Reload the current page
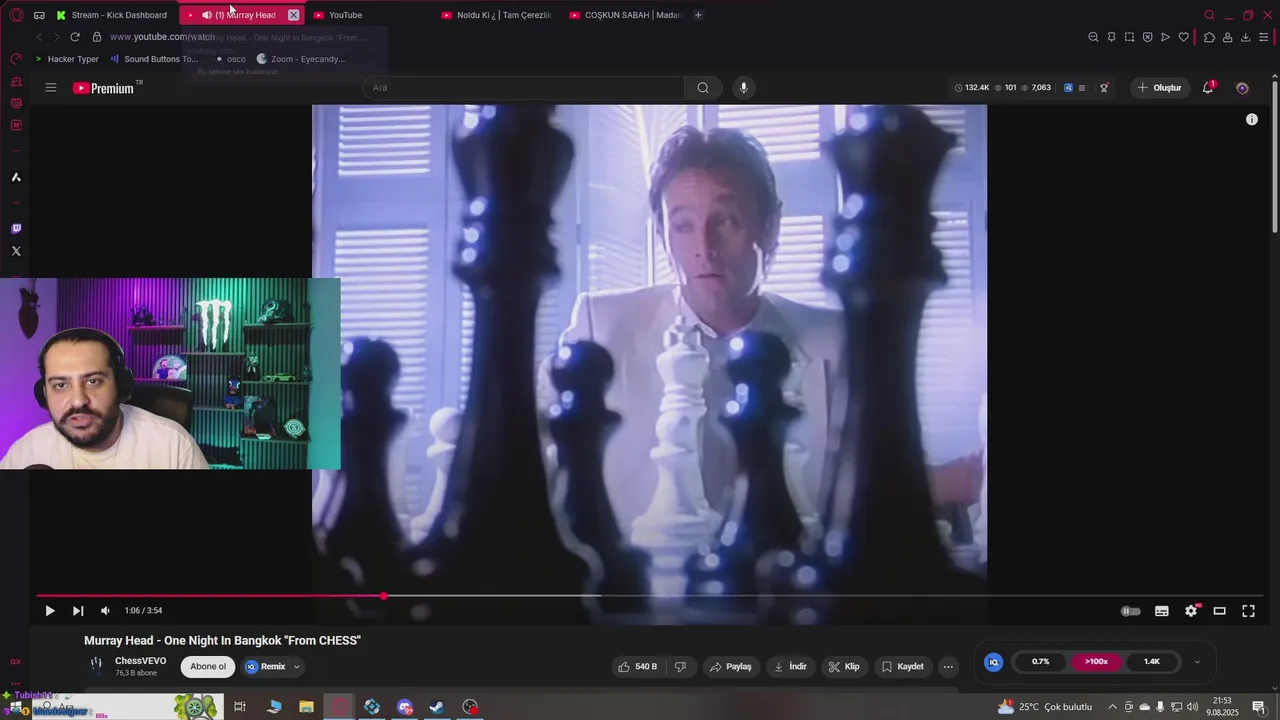Image resolution: width=1280 pixels, height=720 pixels. click(75, 37)
